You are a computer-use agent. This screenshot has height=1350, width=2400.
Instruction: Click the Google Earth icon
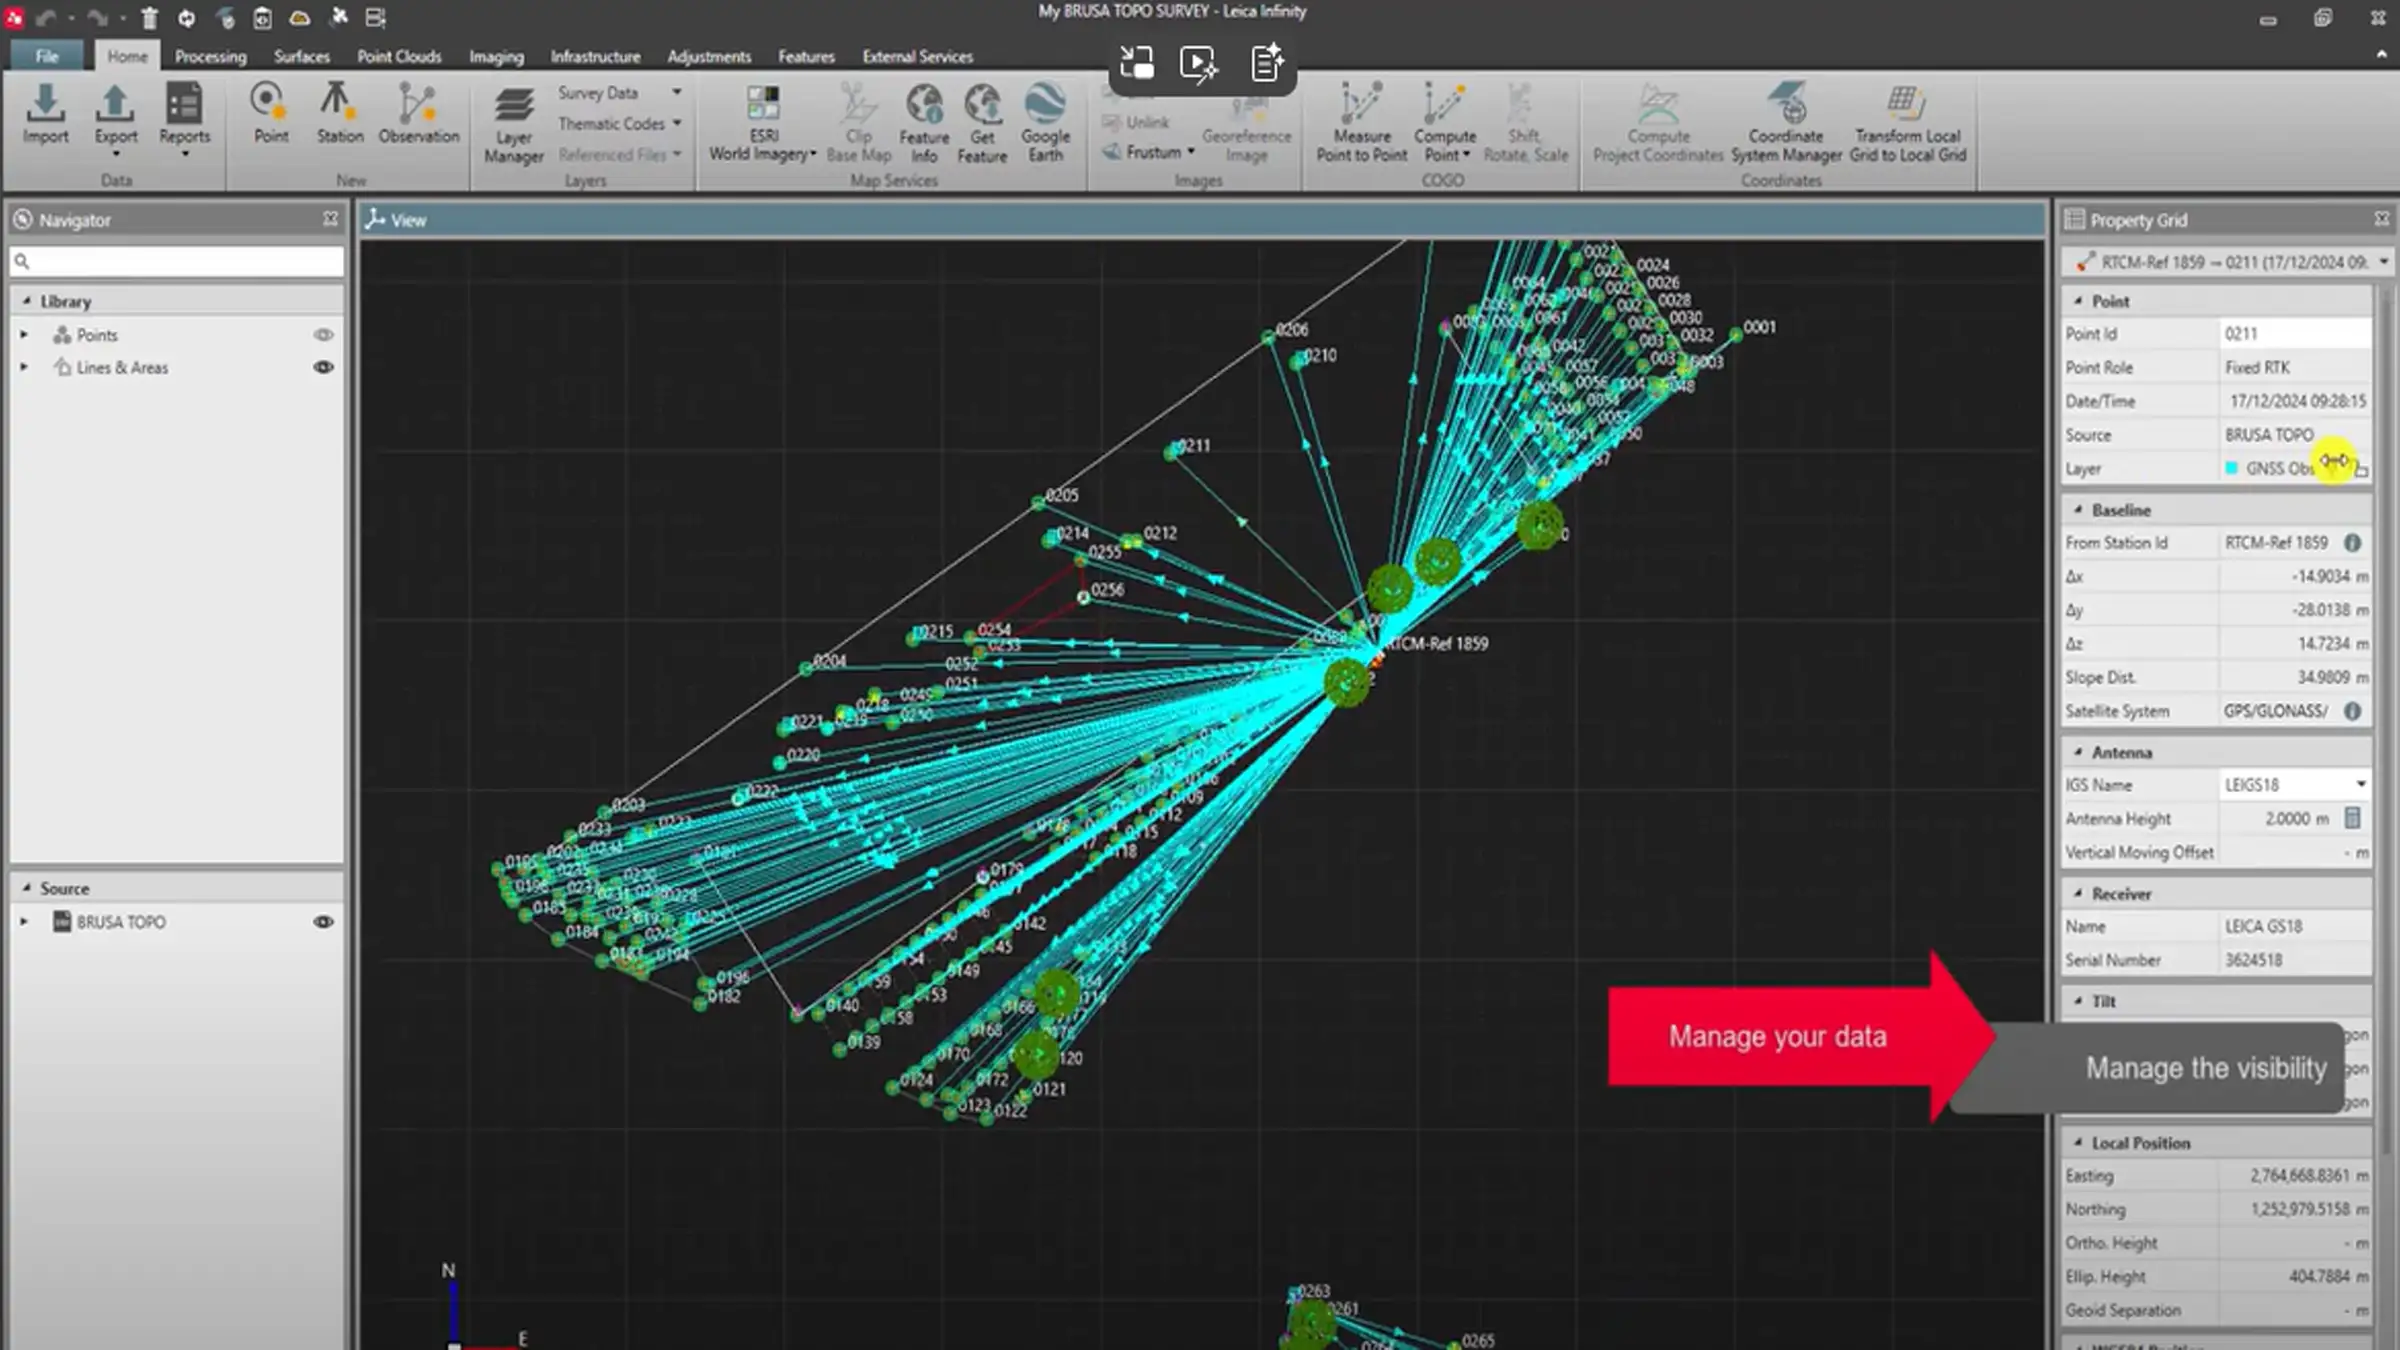coord(1045,121)
